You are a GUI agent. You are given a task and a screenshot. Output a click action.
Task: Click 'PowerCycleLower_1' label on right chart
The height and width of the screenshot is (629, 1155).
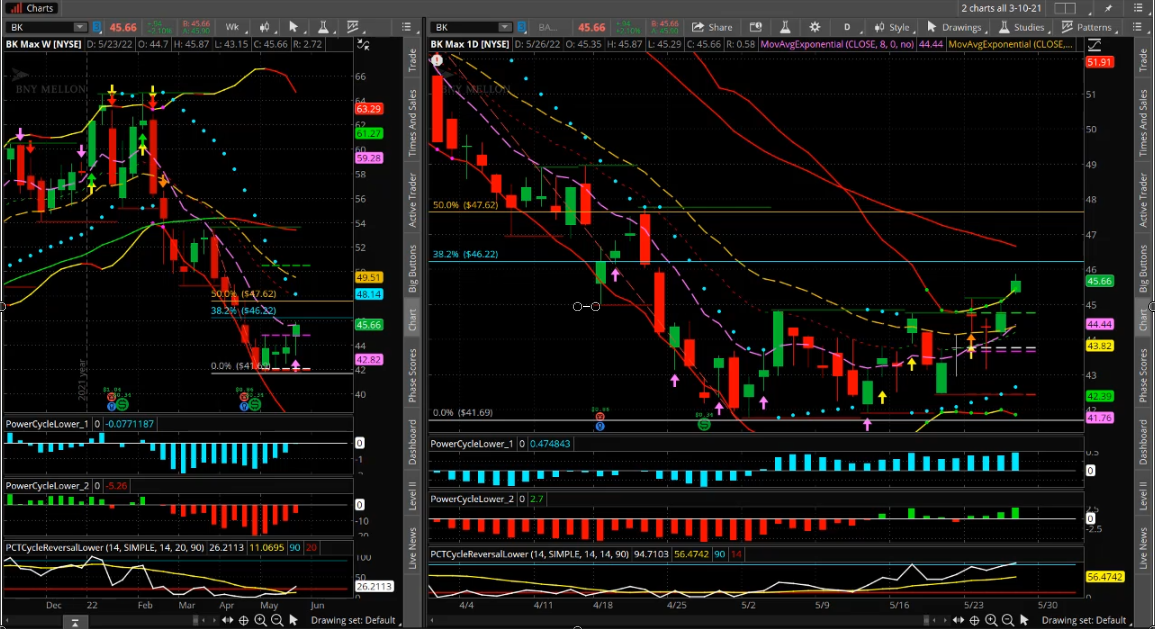(471, 443)
